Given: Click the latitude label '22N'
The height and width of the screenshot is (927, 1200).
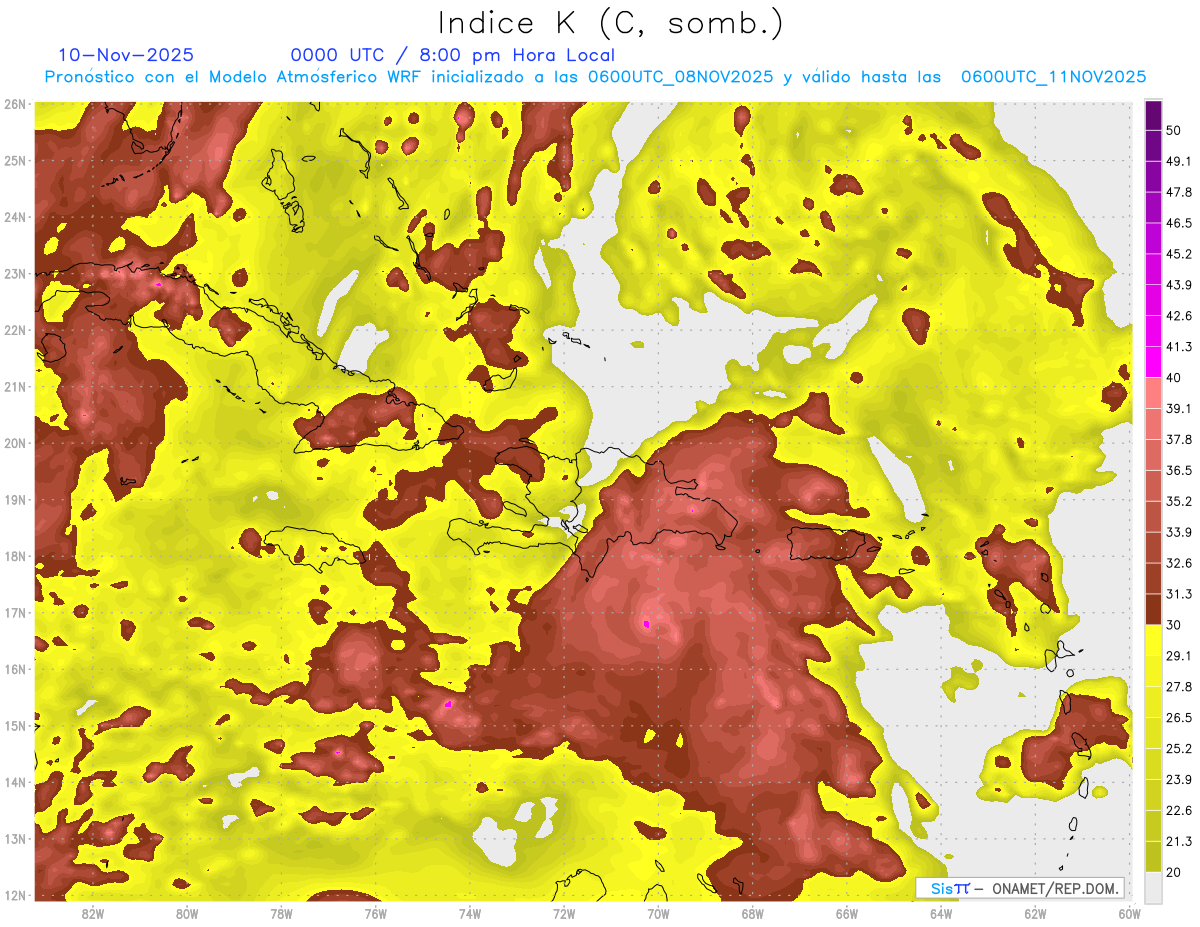Looking at the screenshot, I should click(x=15, y=330).
